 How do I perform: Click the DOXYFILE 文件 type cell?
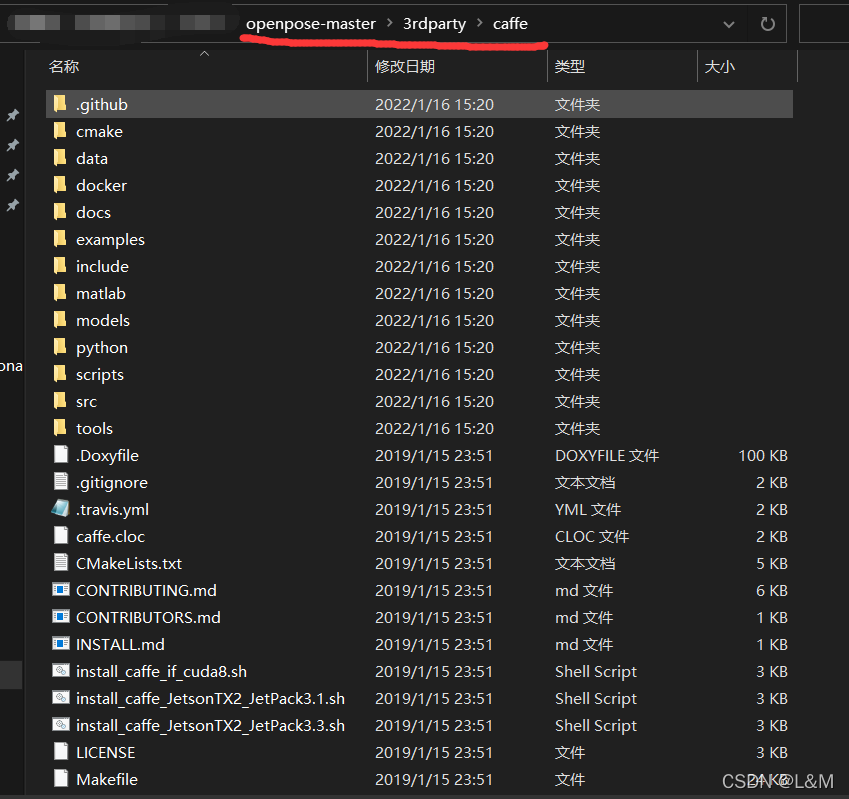[607, 456]
